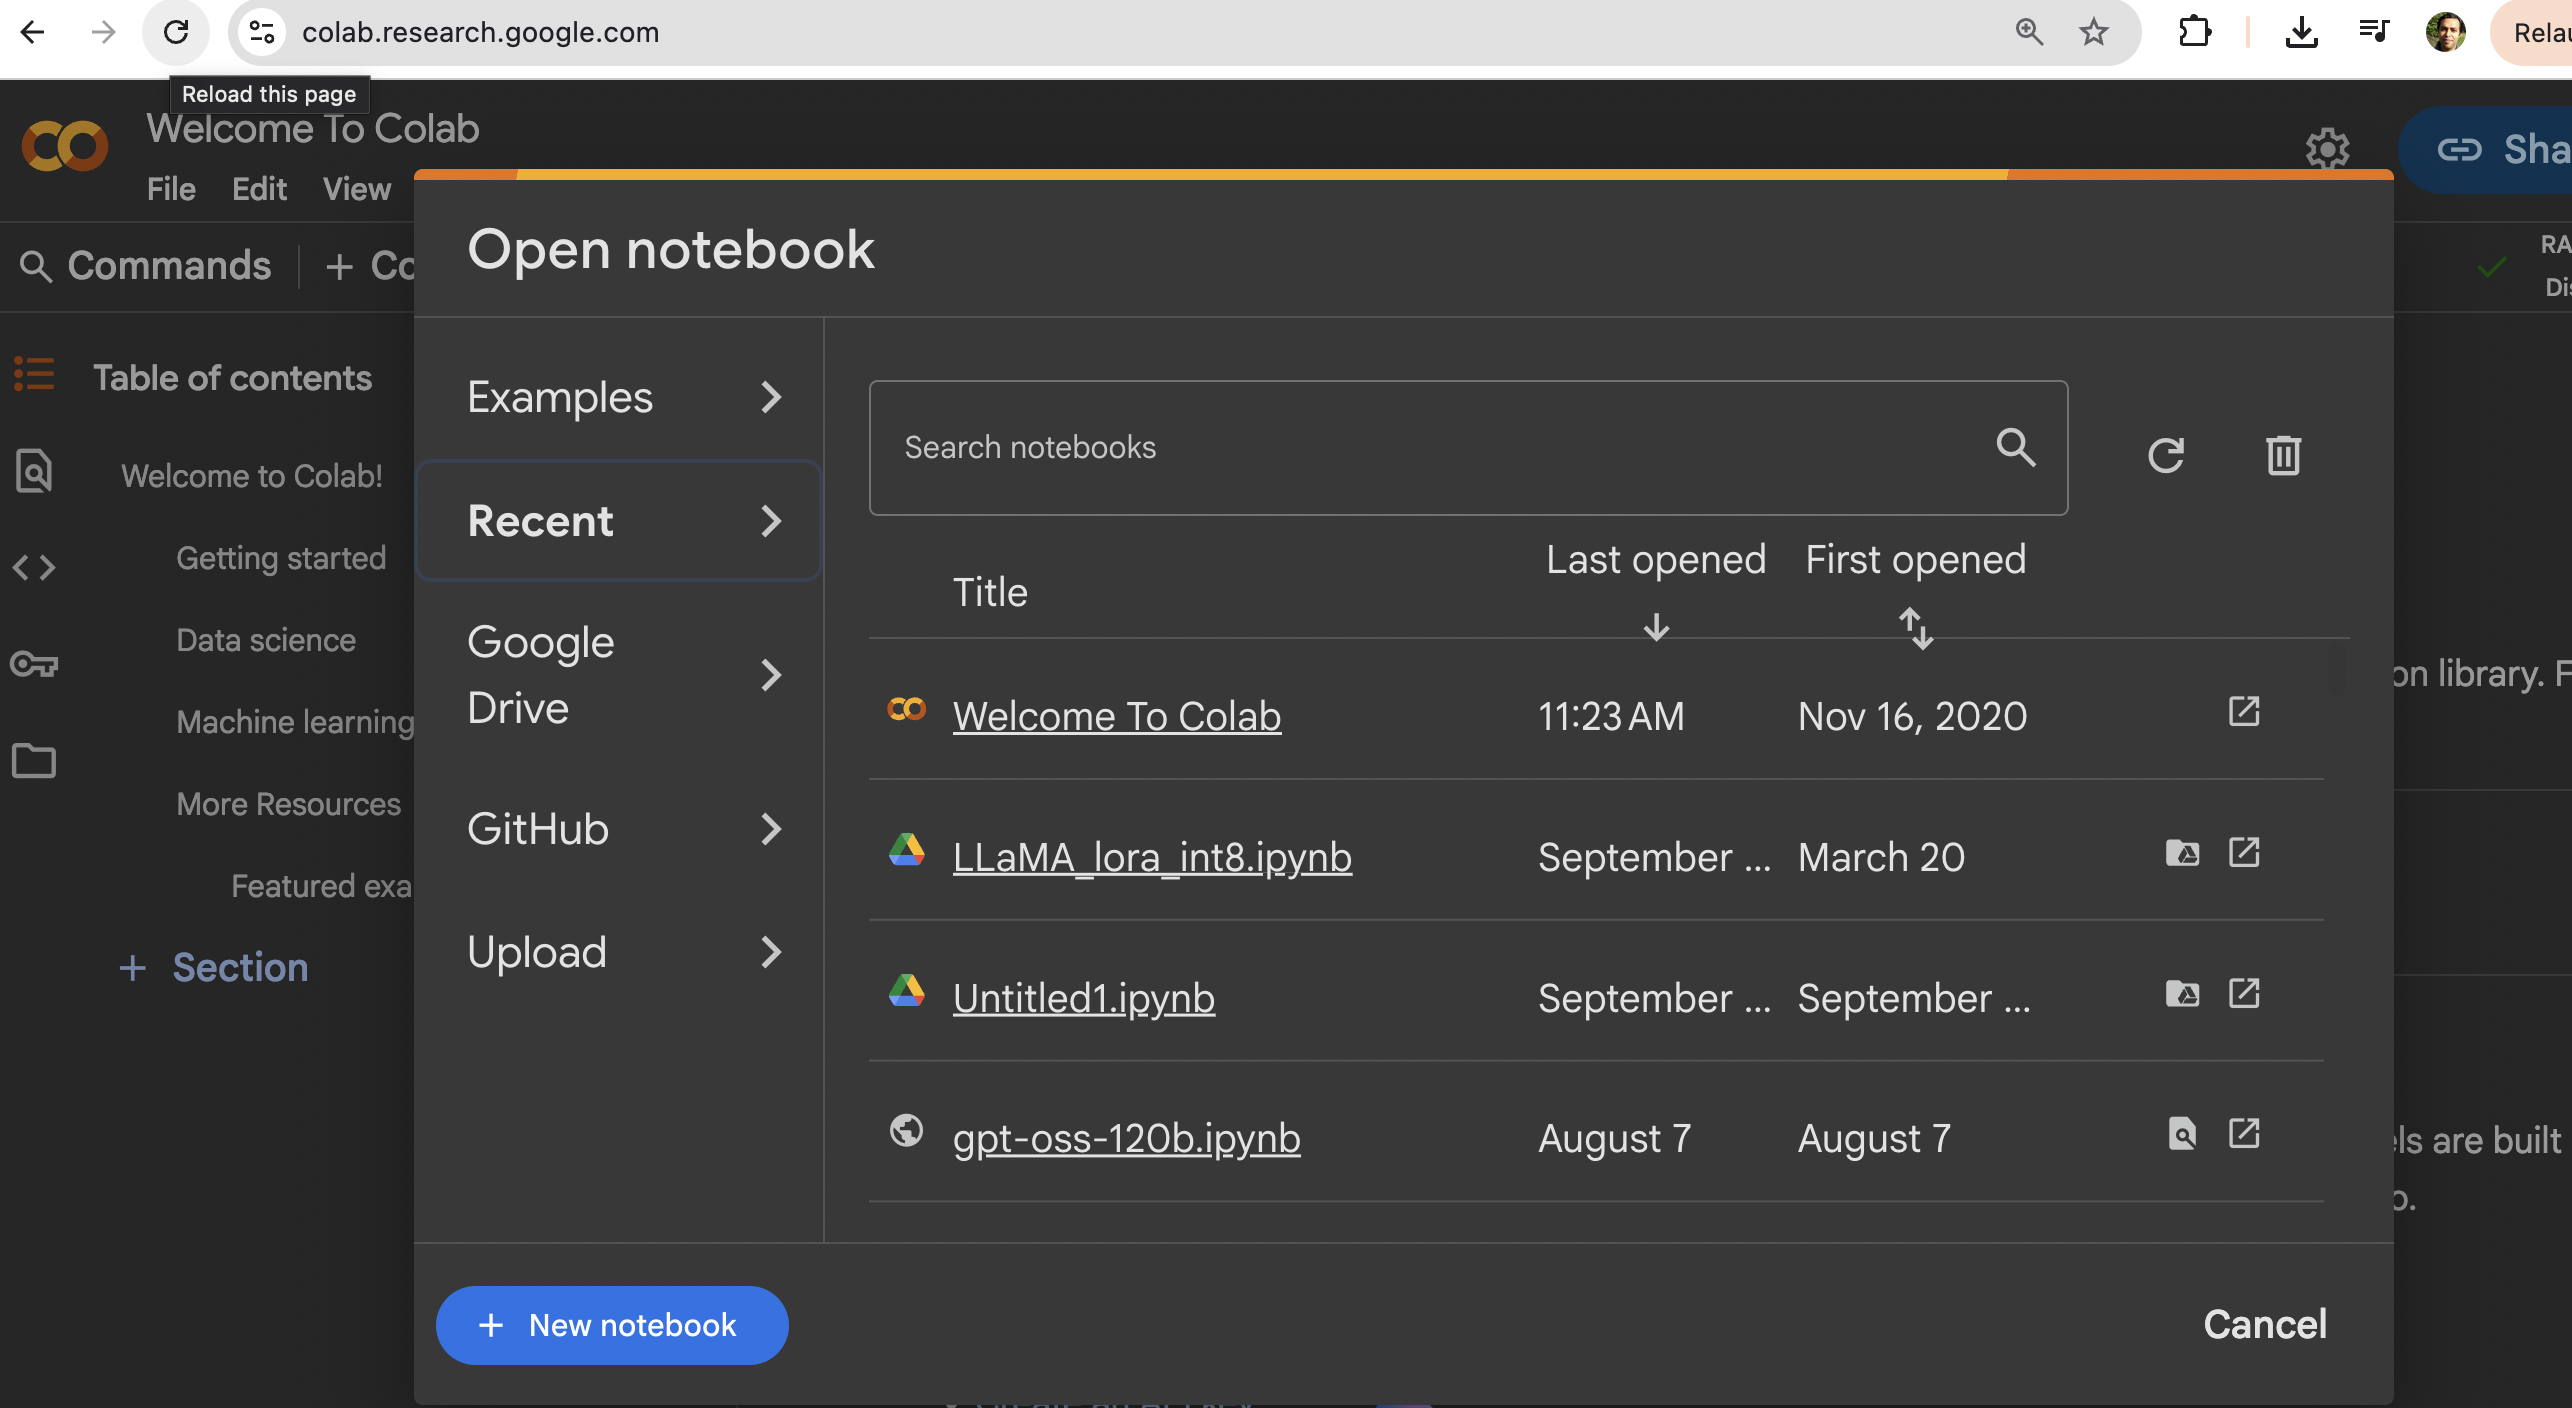2572x1408 pixels.
Task: Show LLaMA_lora_int8.ipynb in Drive folder icon
Action: coord(2182,853)
